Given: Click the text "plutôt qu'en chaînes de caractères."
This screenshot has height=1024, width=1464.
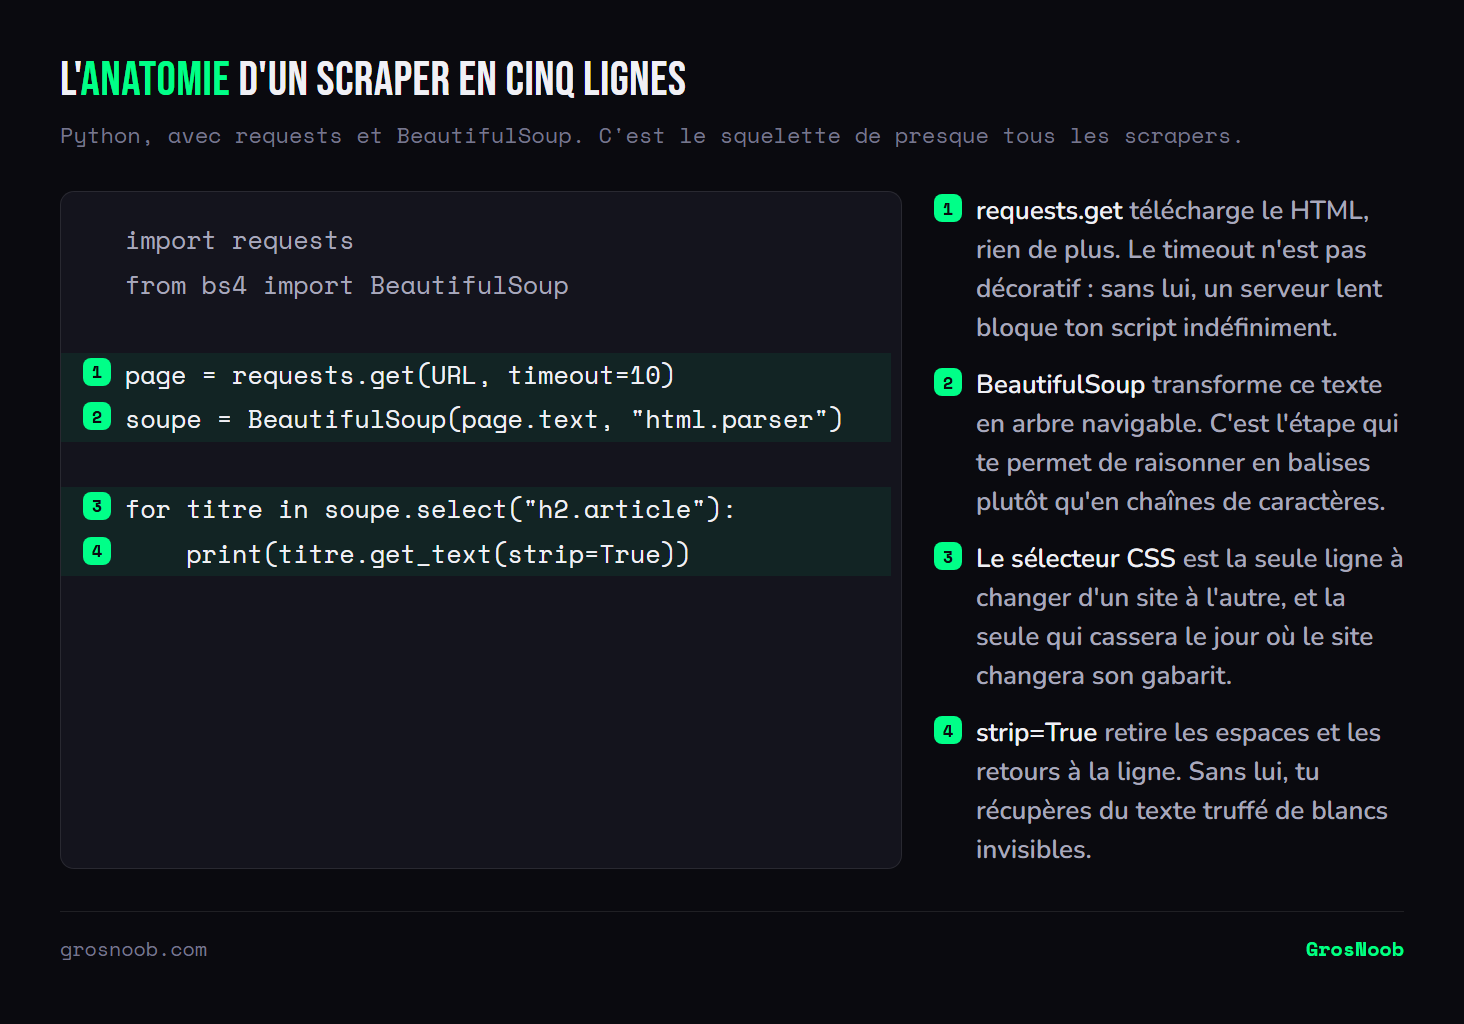Looking at the screenshot, I should point(1181,502).
